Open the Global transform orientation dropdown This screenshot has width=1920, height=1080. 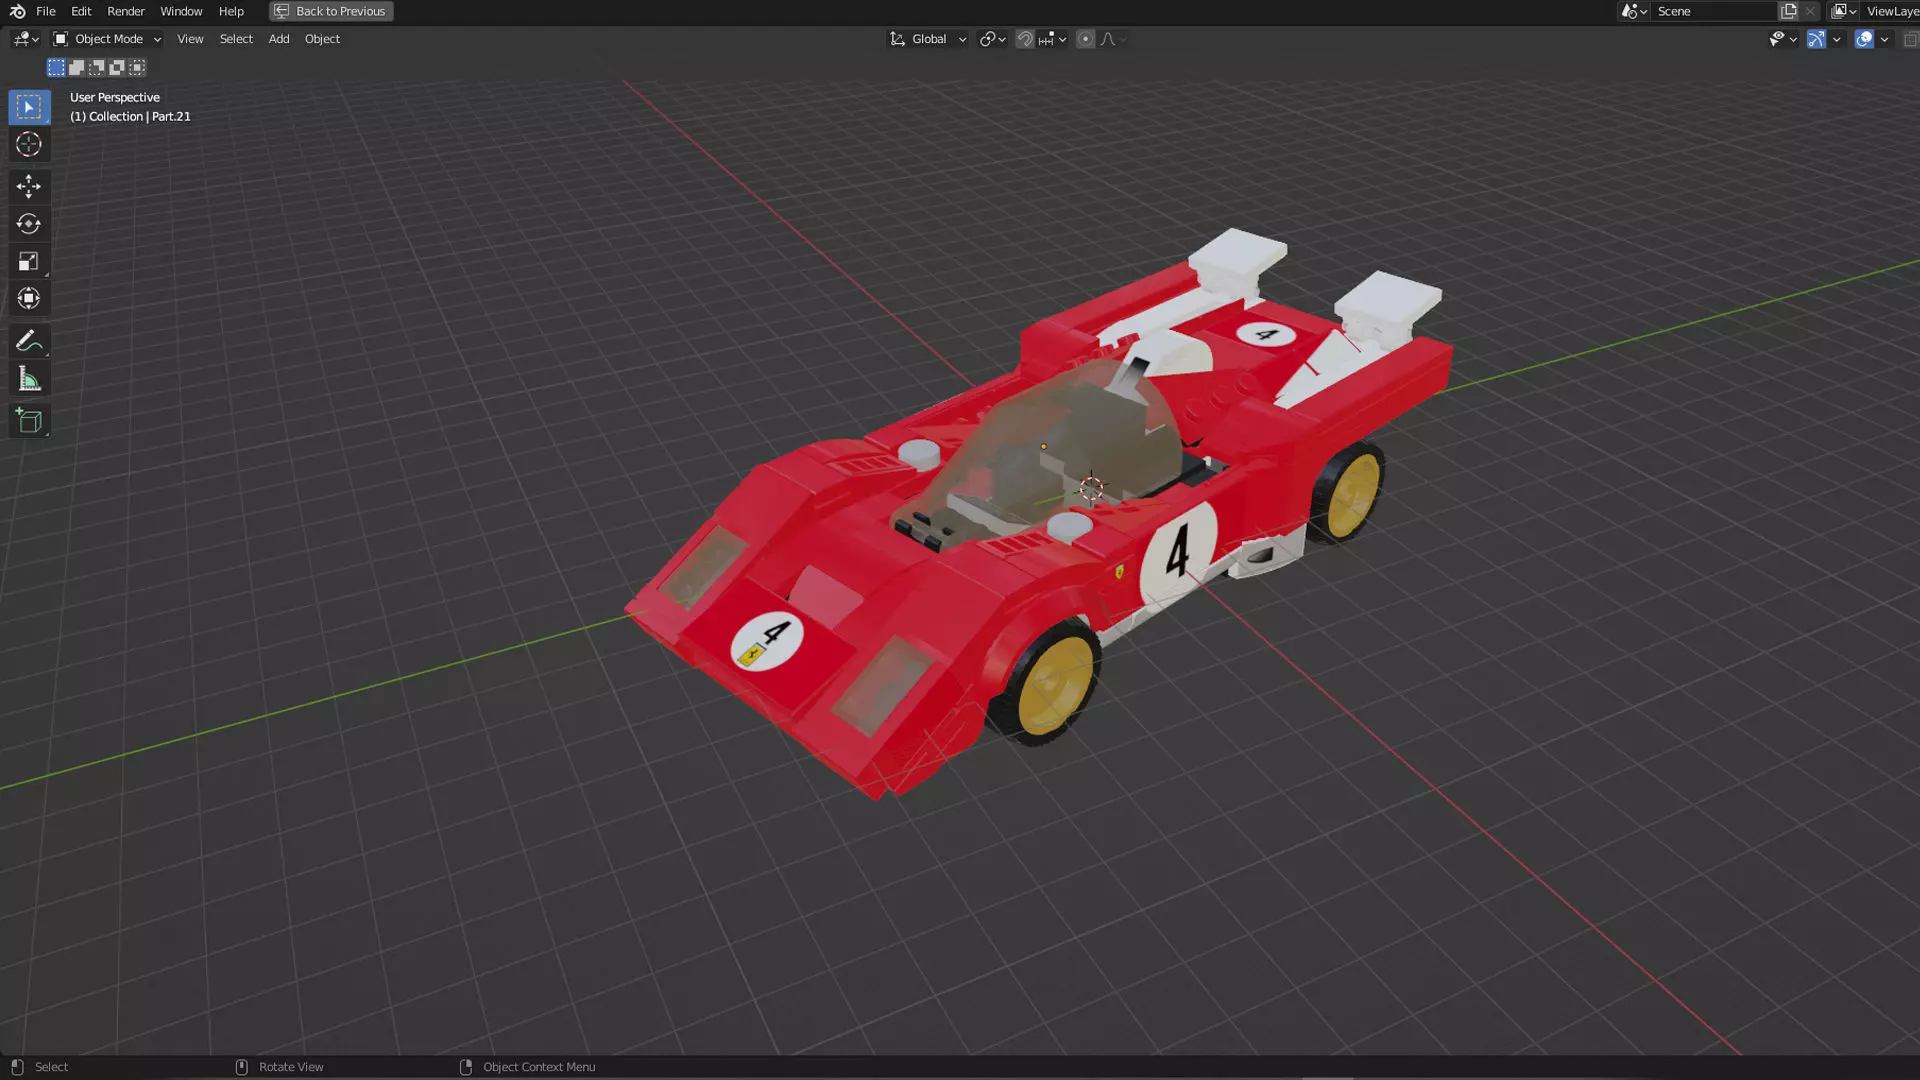[929, 39]
